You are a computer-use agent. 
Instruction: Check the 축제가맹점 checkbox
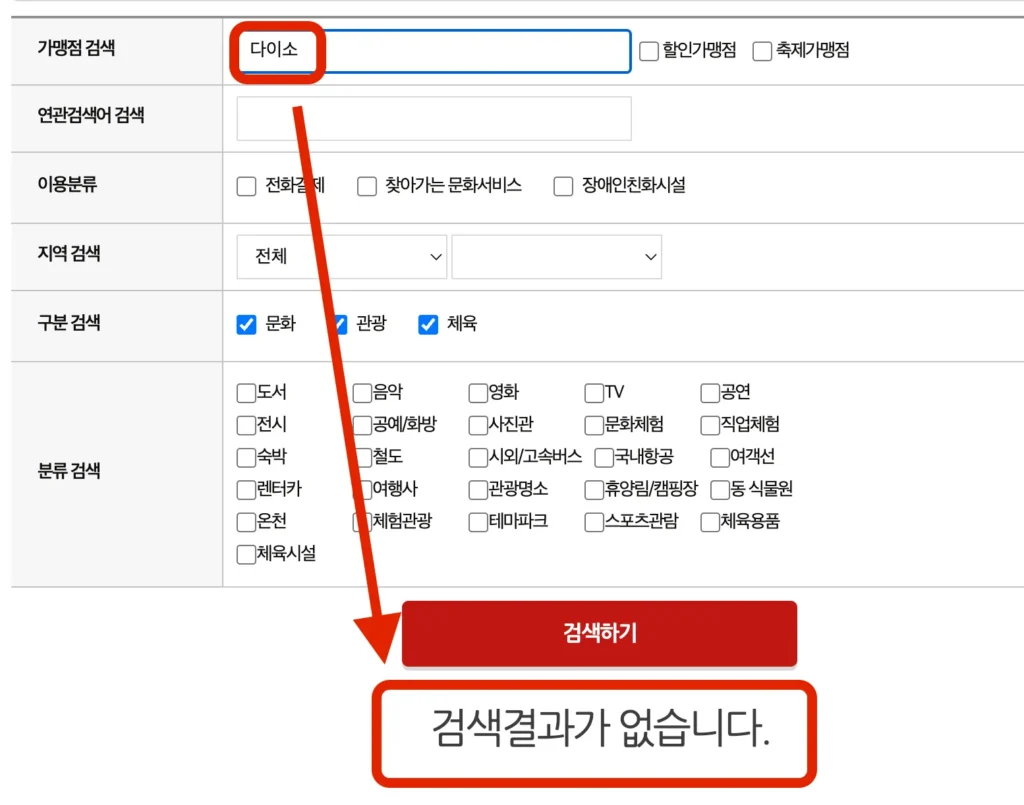[x=762, y=51]
